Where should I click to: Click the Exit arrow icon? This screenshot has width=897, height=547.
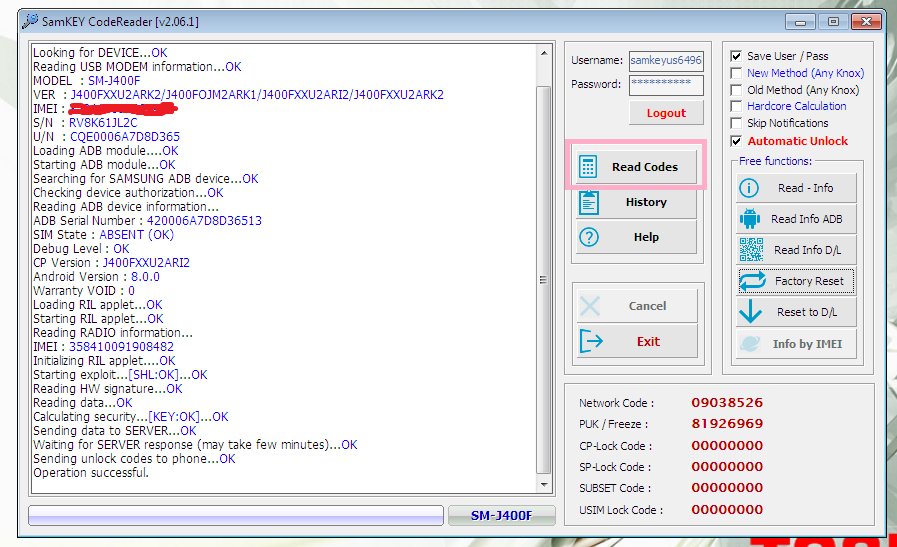pyautogui.click(x=591, y=341)
